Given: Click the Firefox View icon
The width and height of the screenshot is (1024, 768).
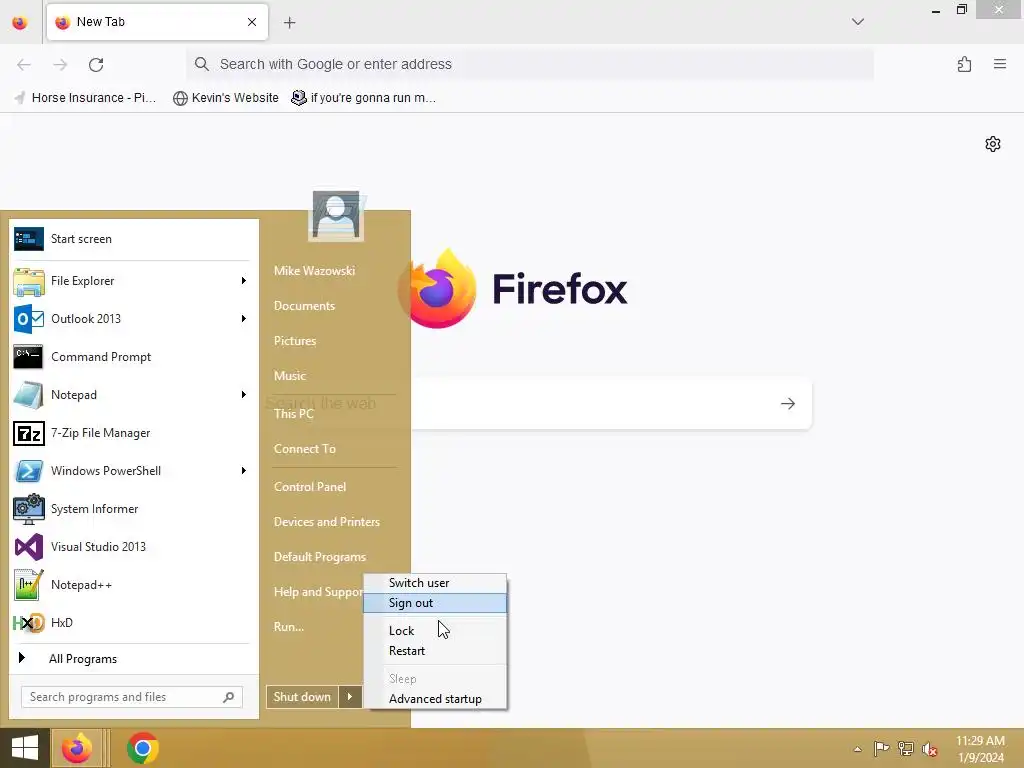Looking at the screenshot, I should click(x=20, y=22).
